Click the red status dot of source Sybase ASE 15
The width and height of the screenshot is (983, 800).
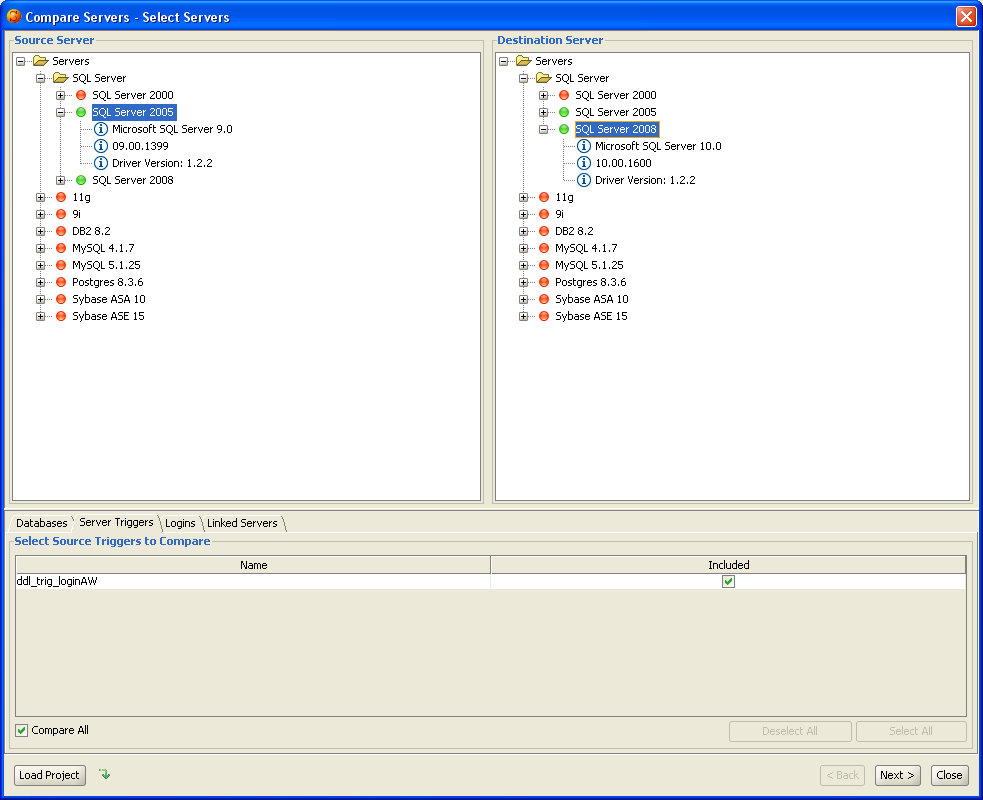tap(61, 316)
